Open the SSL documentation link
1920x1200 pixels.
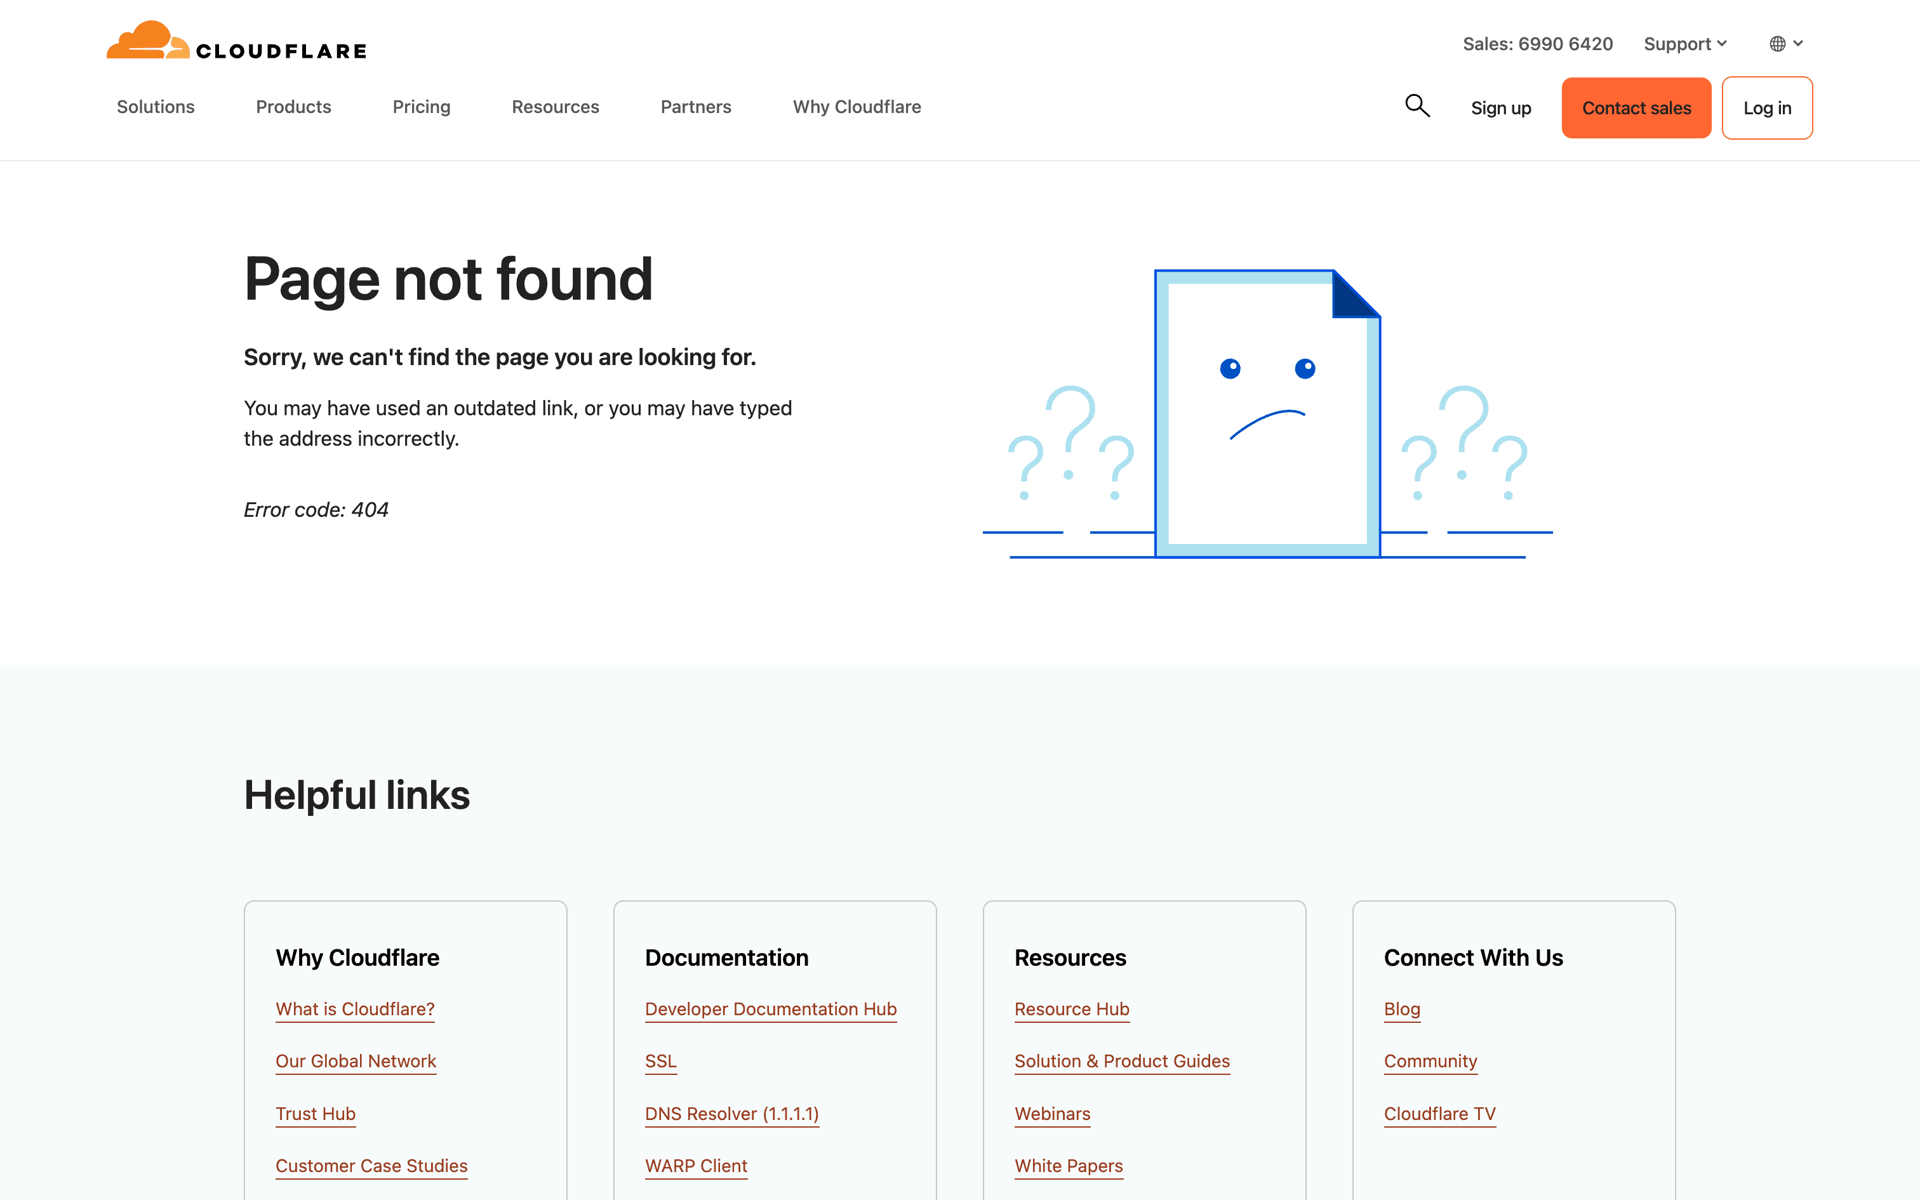(661, 1061)
